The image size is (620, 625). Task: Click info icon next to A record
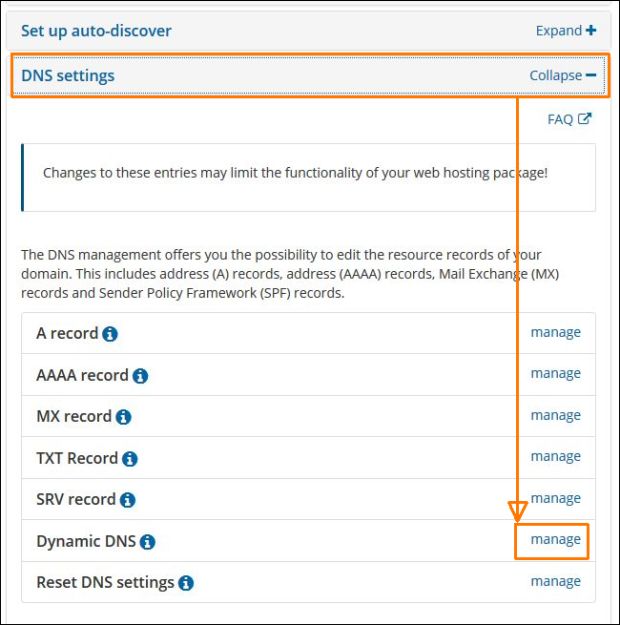110,334
